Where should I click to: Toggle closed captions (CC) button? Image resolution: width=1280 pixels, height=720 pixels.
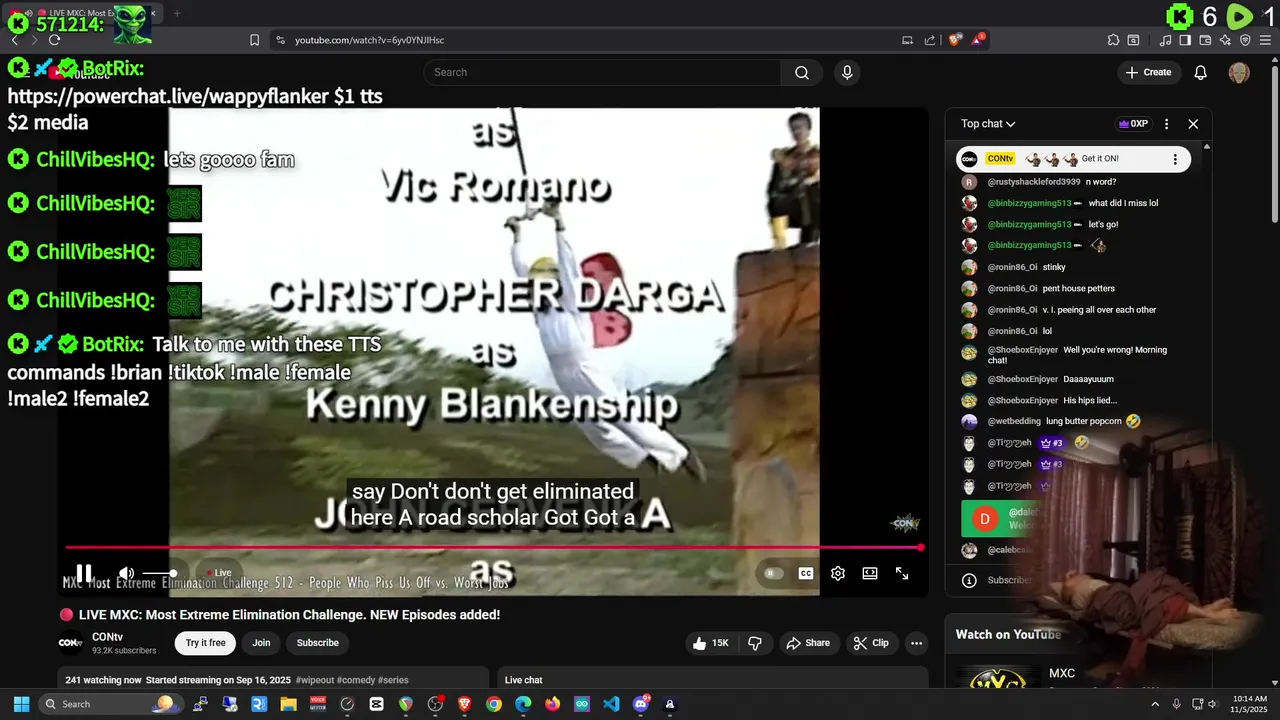(806, 573)
